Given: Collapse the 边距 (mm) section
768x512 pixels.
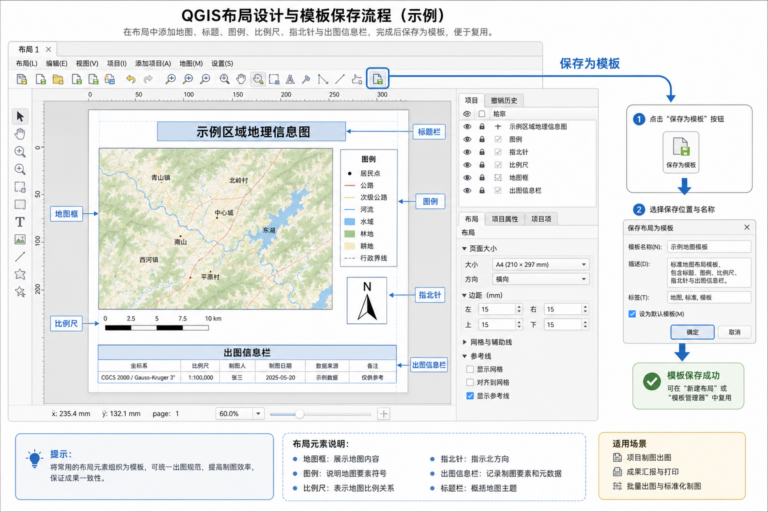Looking at the screenshot, I should point(464,295).
